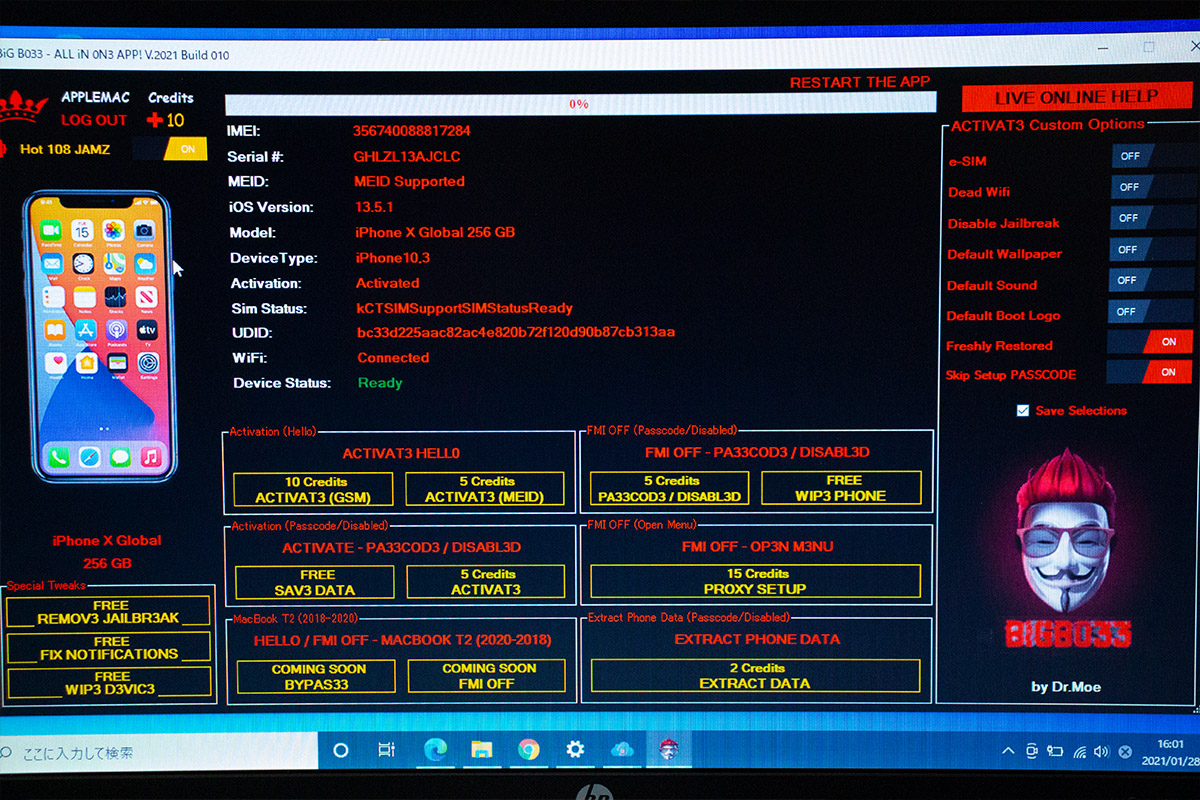The image size is (1200, 800).
Task: Click the green Ready device status
Action: point(380,383)
